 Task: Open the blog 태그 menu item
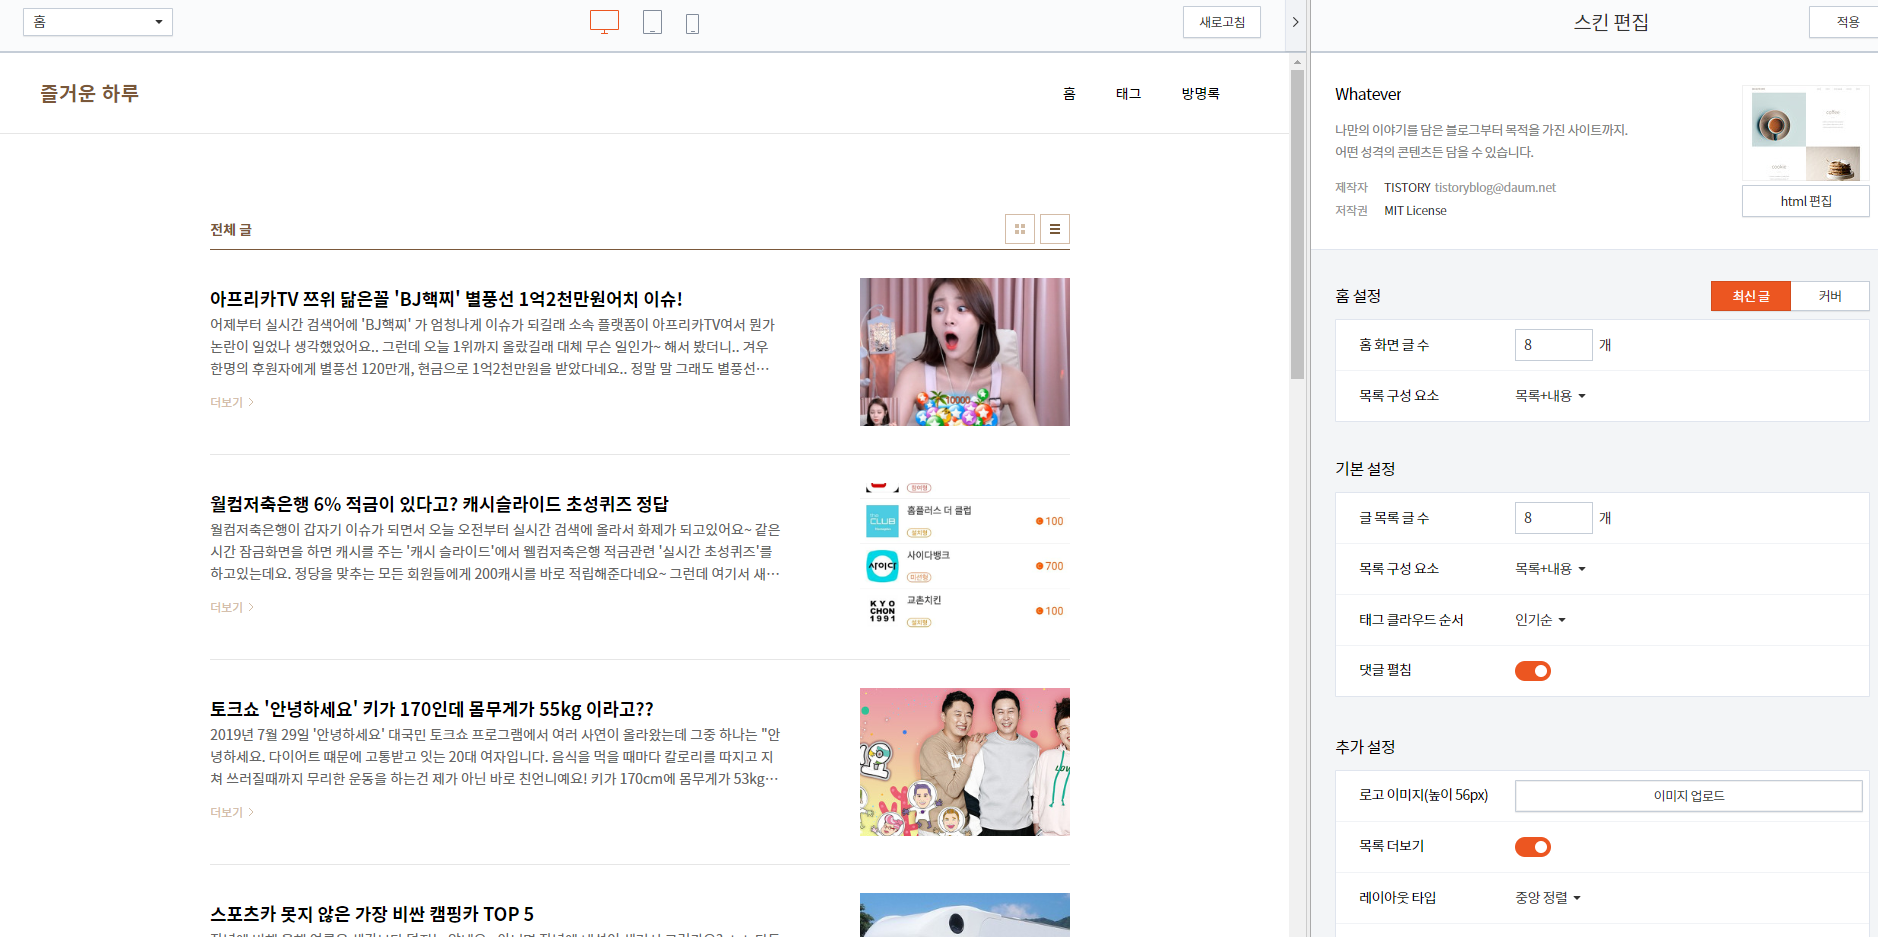click(x=1128, y=93)
